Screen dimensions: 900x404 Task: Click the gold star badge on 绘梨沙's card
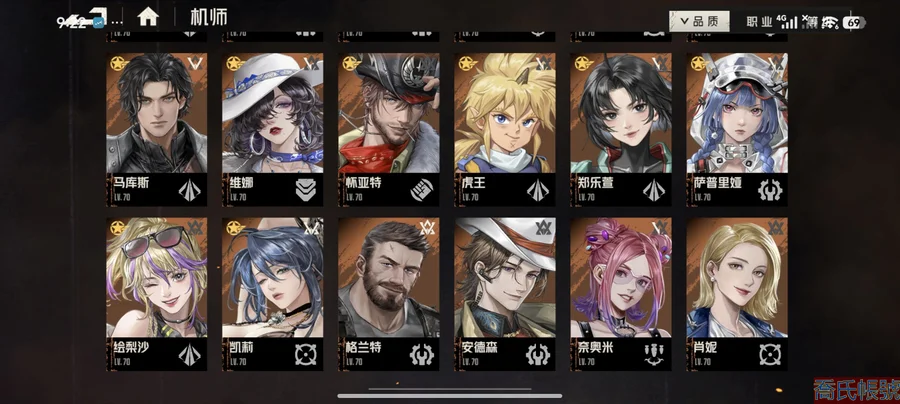pyautogui.click(x=119, y=228)
